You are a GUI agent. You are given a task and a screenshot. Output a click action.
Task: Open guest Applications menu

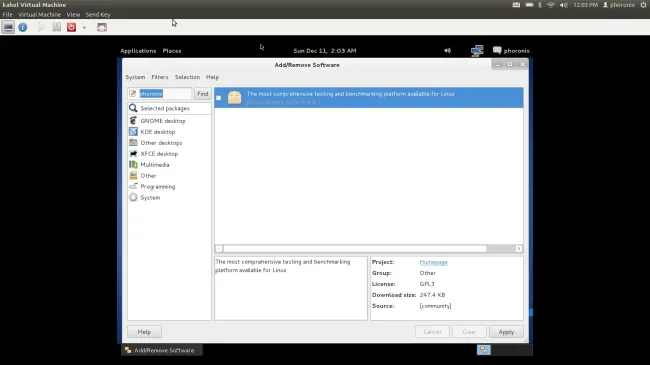click(x=138, y=51)
